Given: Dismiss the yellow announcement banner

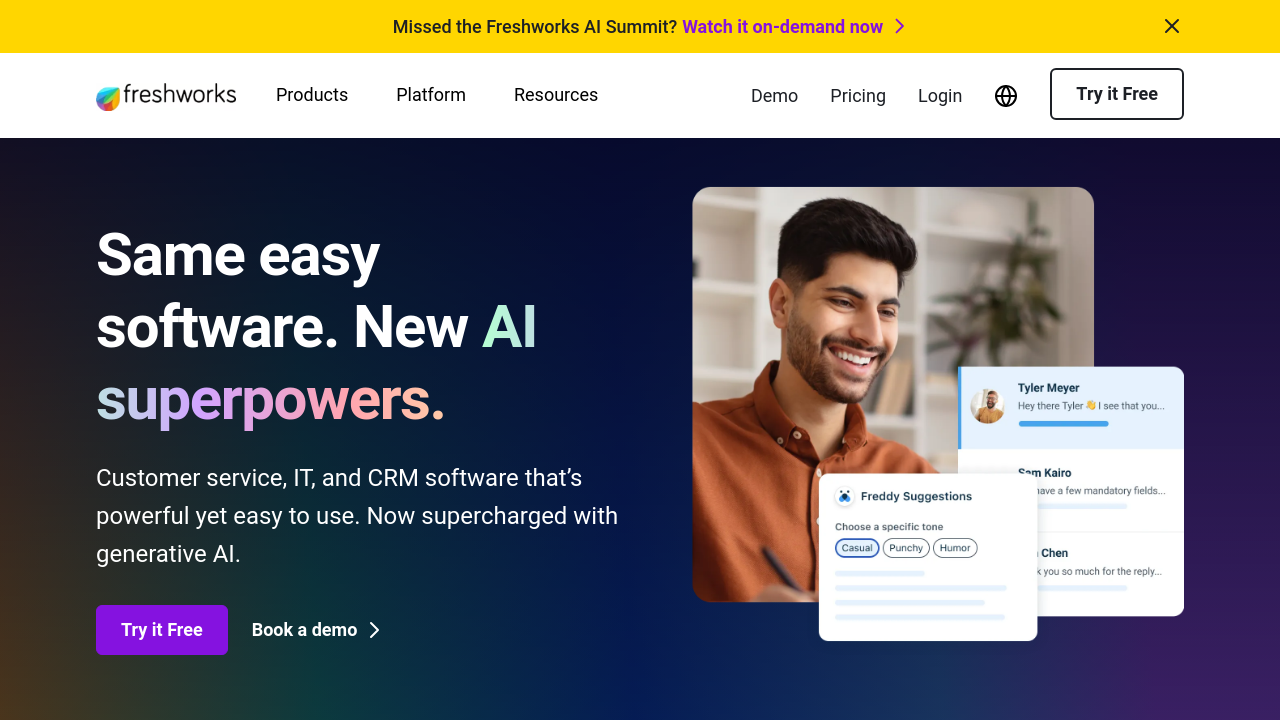Looking at the screenshot, I should click(x=1172, y=26).
